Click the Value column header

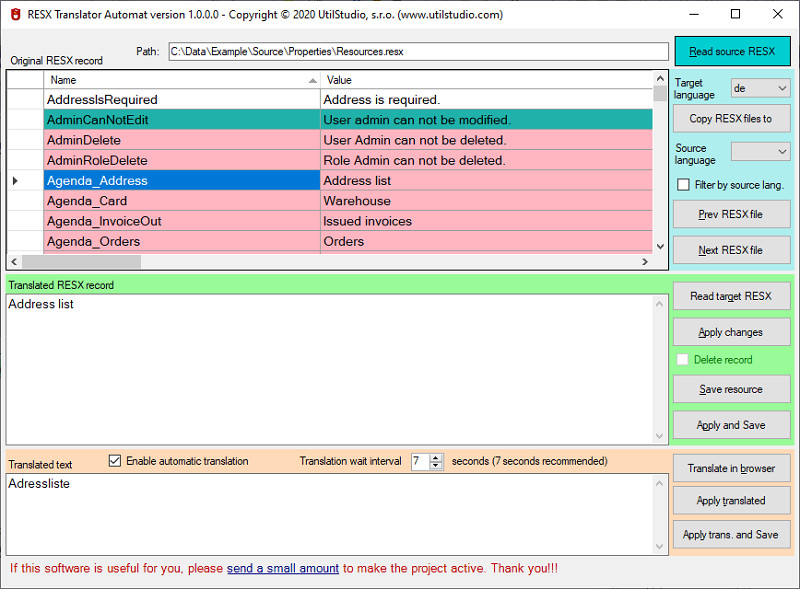(486, 80)
